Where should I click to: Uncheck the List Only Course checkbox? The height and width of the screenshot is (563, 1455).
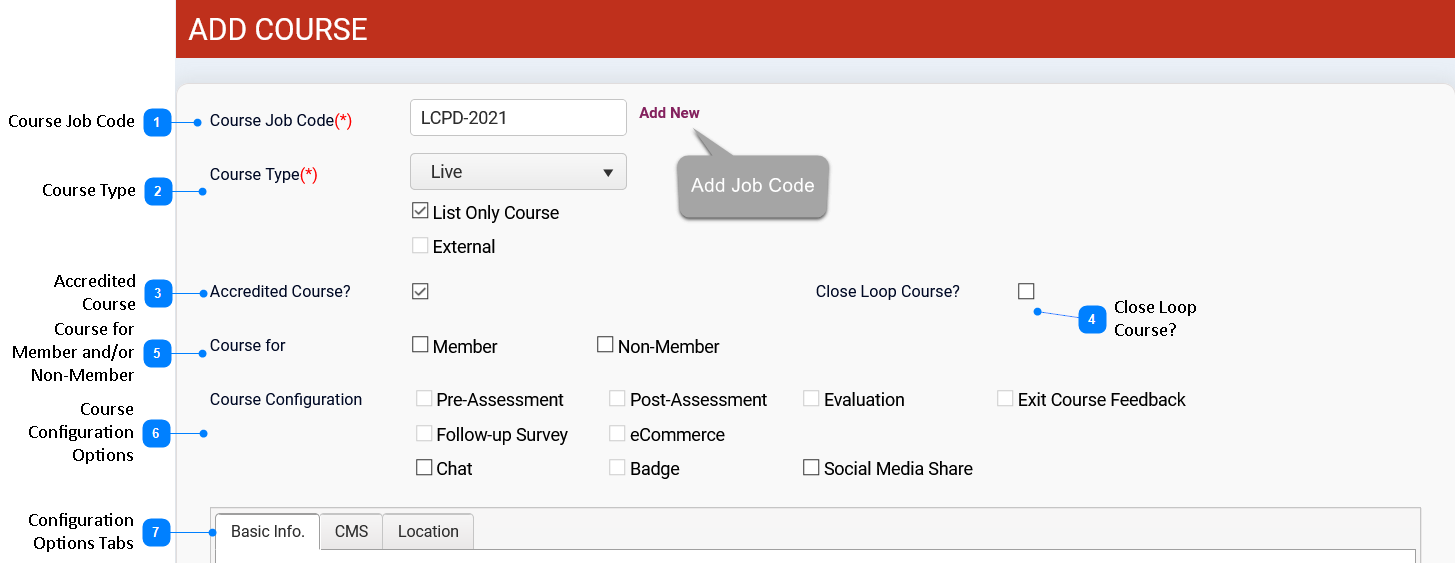(420, 212)
